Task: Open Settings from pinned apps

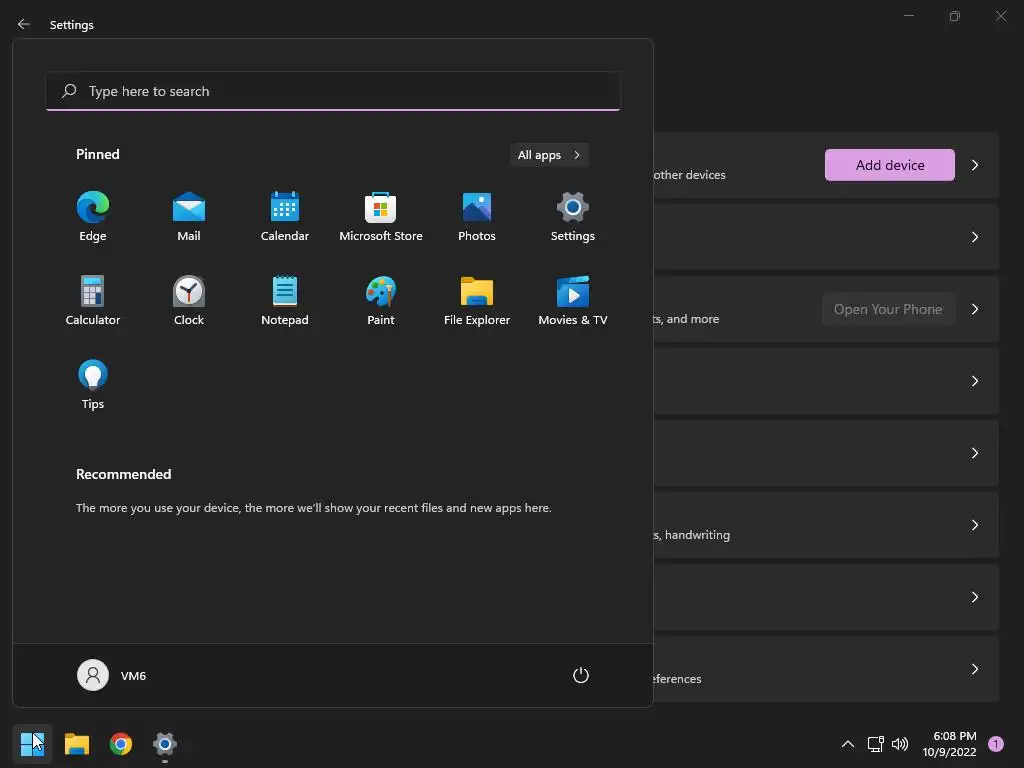Action: click(x=573, y=217)
